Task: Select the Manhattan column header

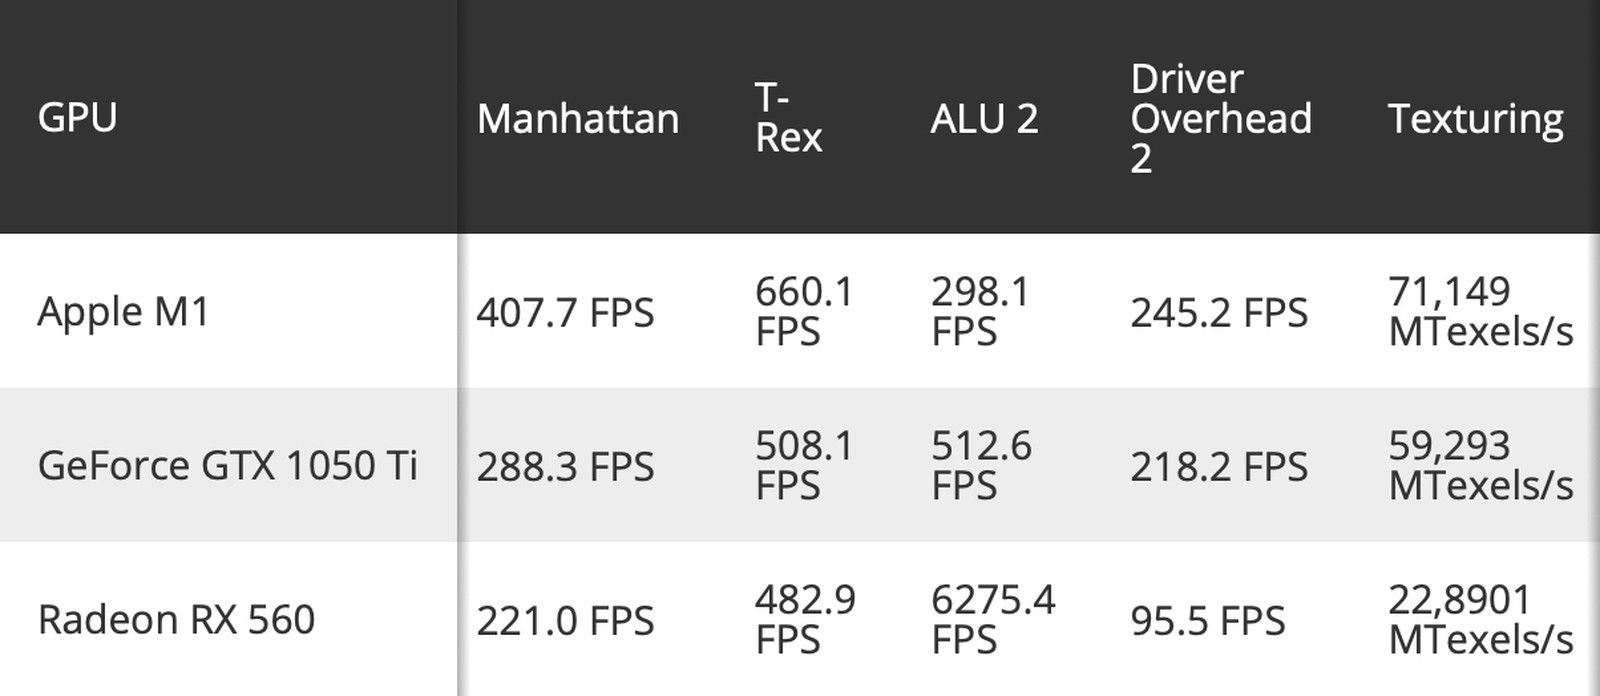Action: coord(577,119)
